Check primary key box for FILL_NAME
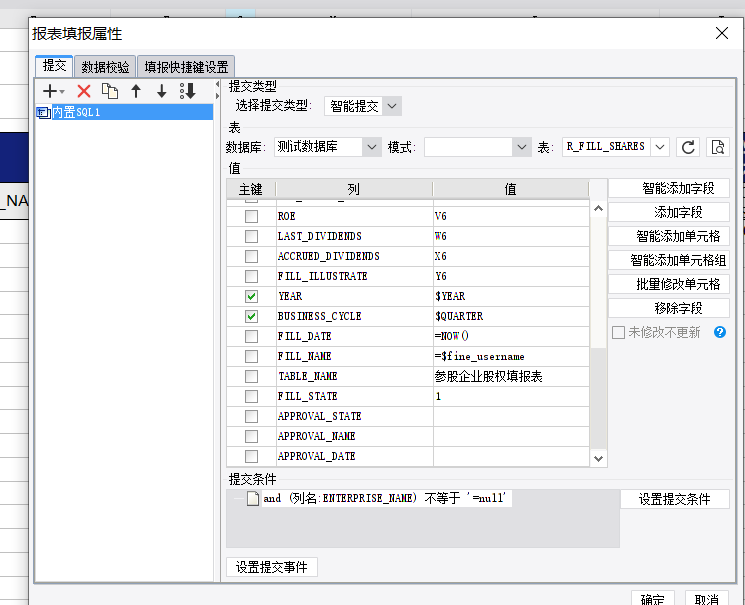The image size is (745, 605). click(251, 356)
